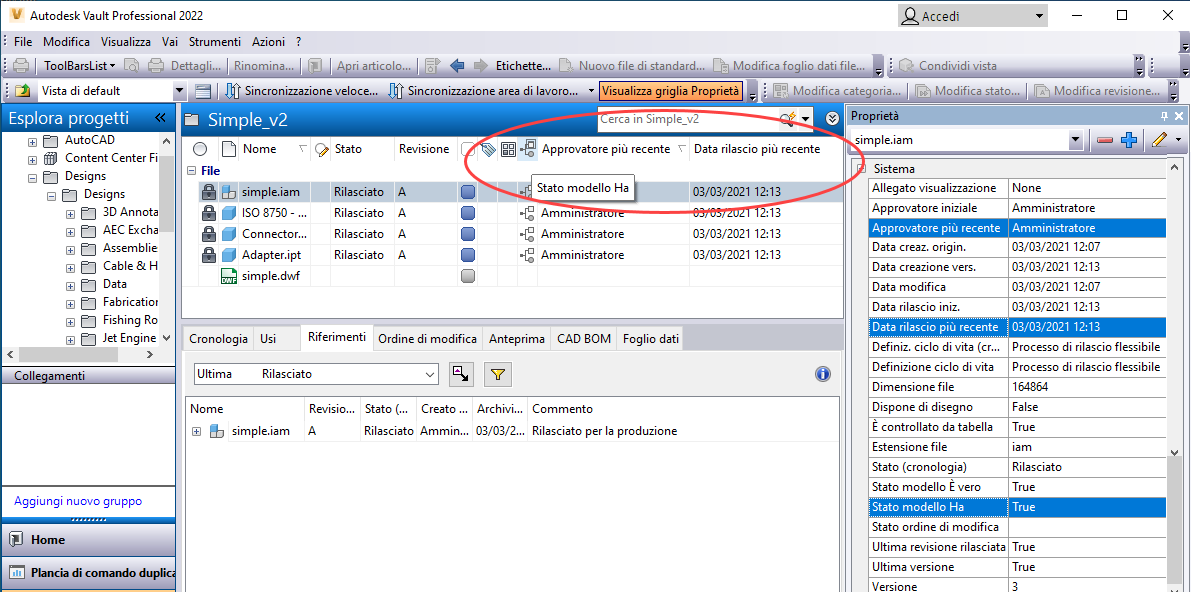Click the go-up folder icon
The width and height of the screenshot is (1191, 592).
pos(23,91)
